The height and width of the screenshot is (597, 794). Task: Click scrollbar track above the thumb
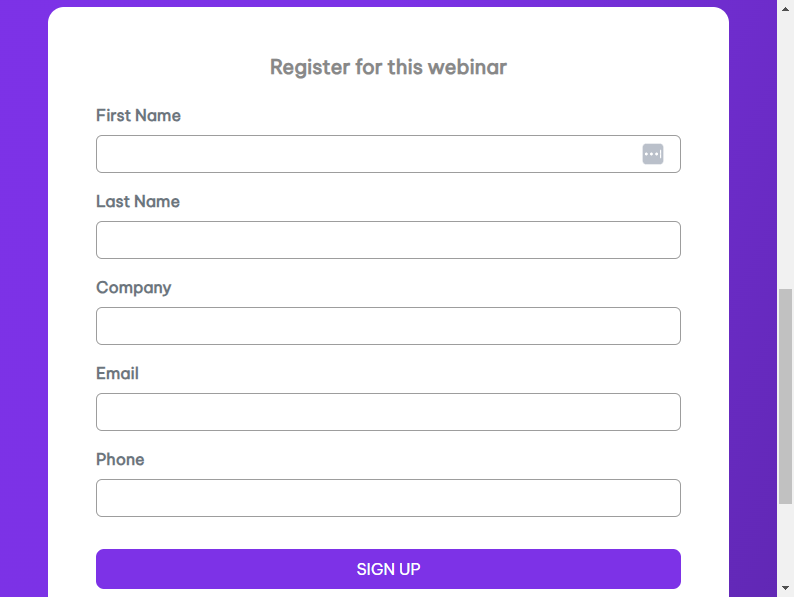[x=785, y=152]
